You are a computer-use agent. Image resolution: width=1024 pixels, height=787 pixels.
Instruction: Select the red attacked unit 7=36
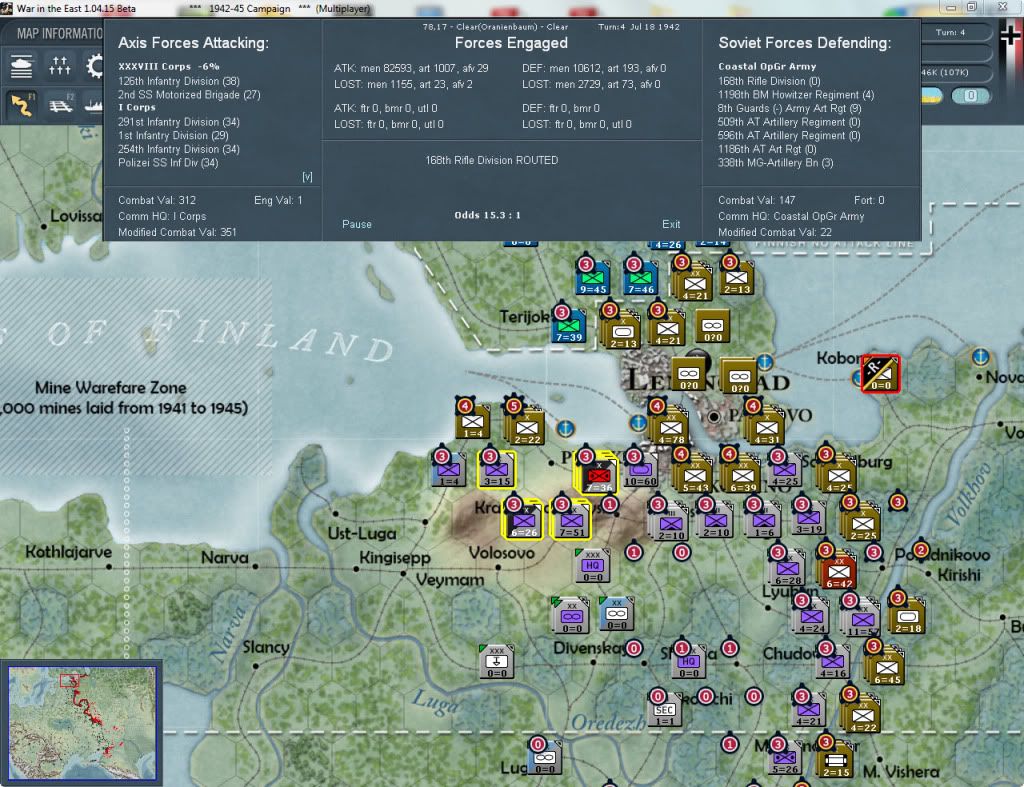(598, 473)
